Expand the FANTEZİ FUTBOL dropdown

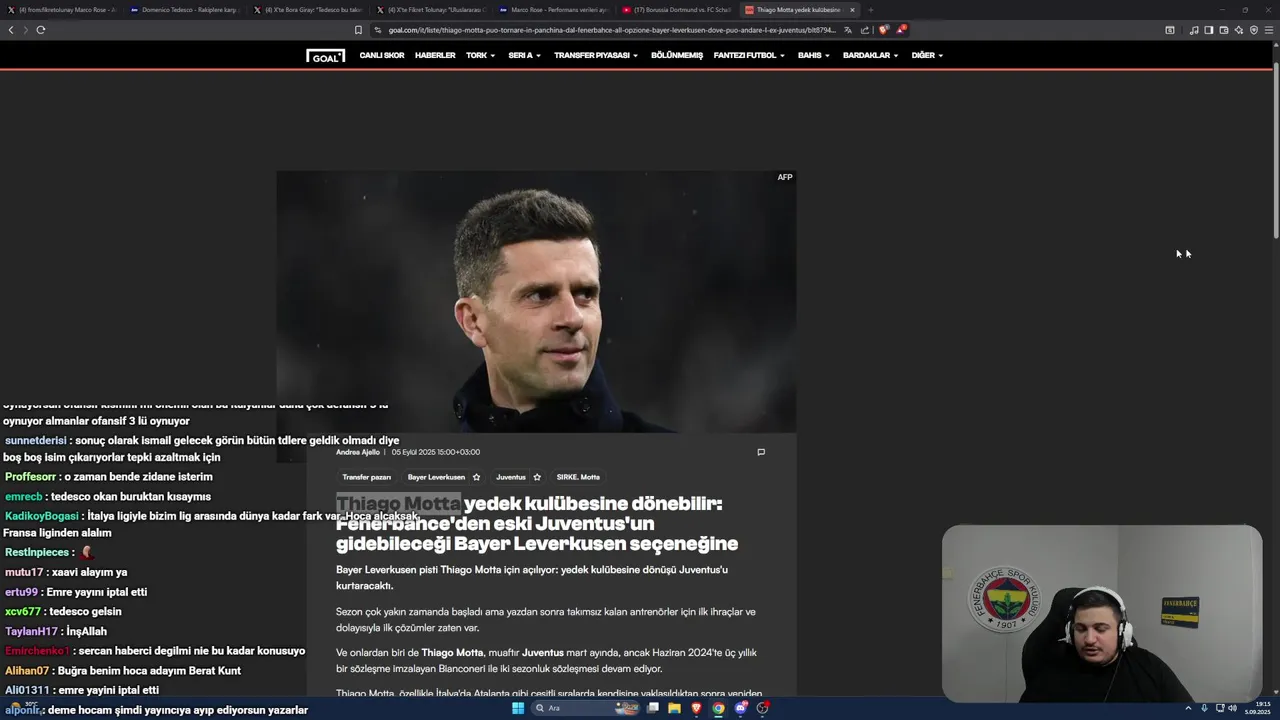(749, 56)
